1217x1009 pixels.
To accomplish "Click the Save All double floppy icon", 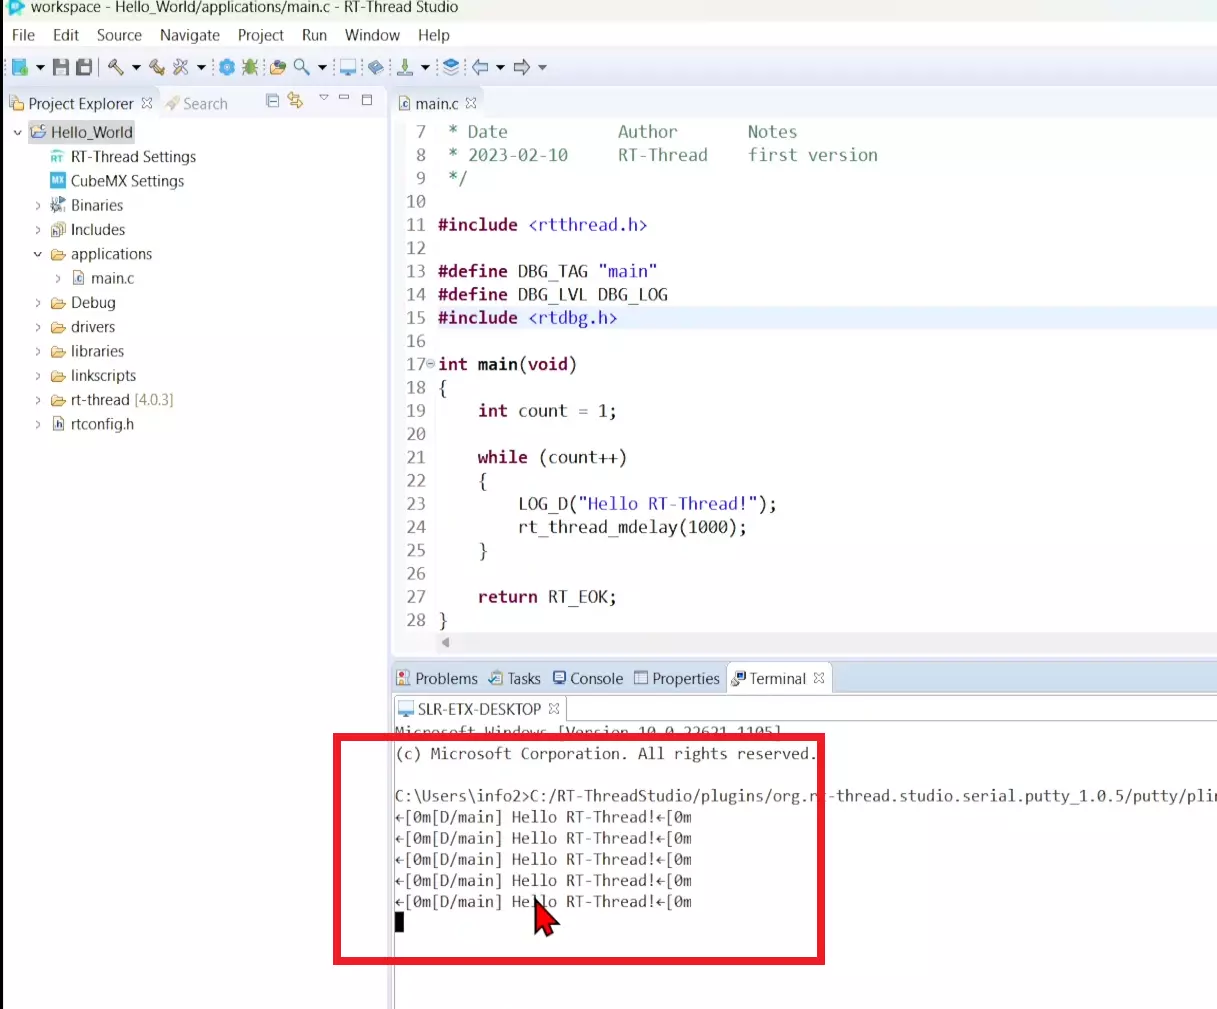I will (x=84, y=67).
